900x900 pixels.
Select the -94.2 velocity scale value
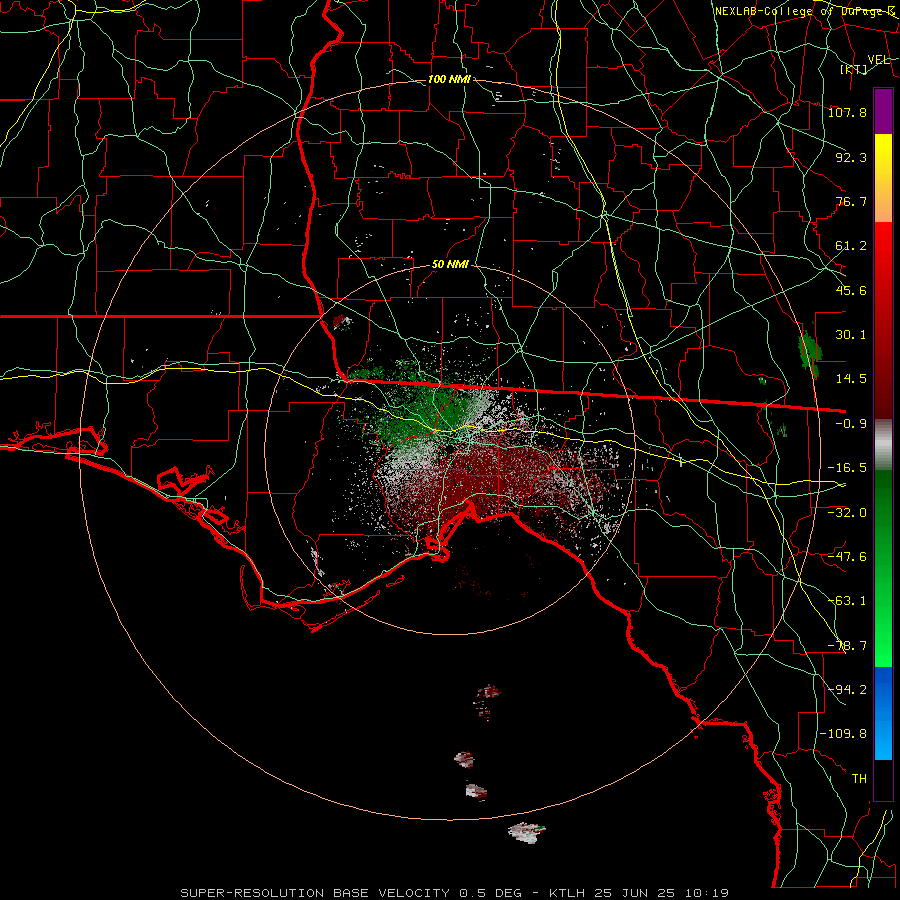[847, 690]
